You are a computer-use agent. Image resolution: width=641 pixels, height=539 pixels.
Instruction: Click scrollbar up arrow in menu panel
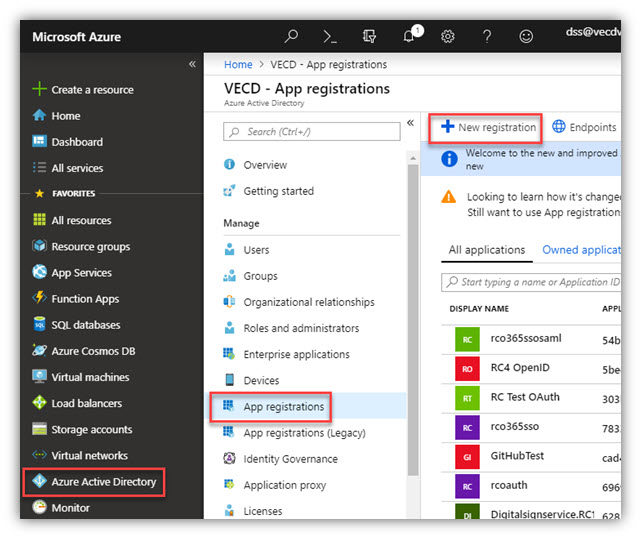[413, 157]
